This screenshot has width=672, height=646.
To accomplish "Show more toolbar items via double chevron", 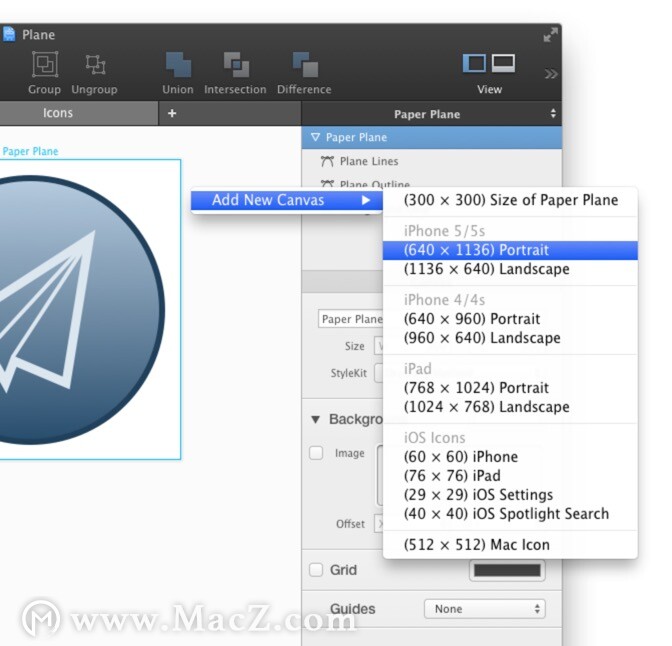I will coord(551,74).
